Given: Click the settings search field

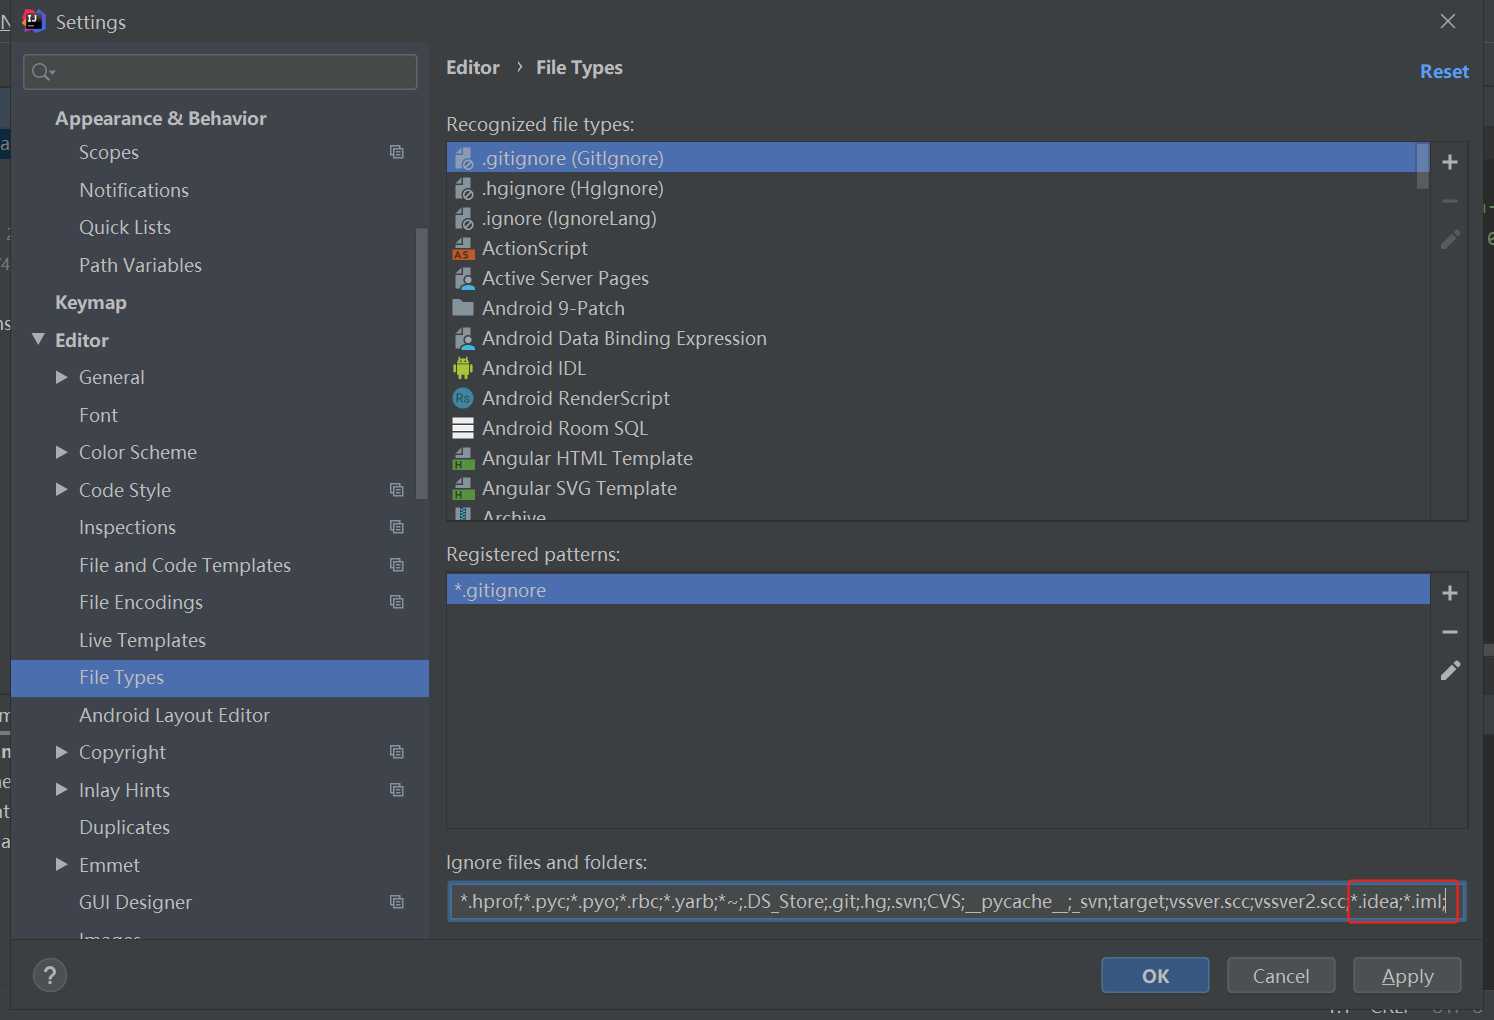Looking at the screenshot, I should point(220,72).
